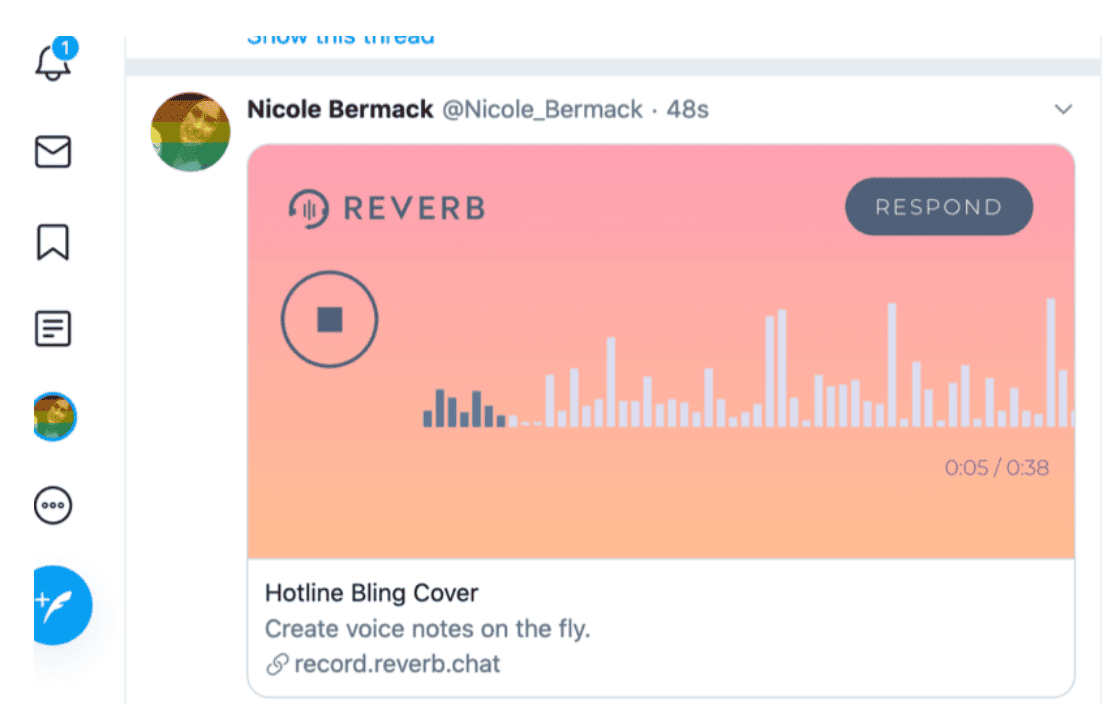Image resolution: width=1118 pixels, height=704 pixels.
Task: Open Lists from the sidebar
Action: pos(53,329)
